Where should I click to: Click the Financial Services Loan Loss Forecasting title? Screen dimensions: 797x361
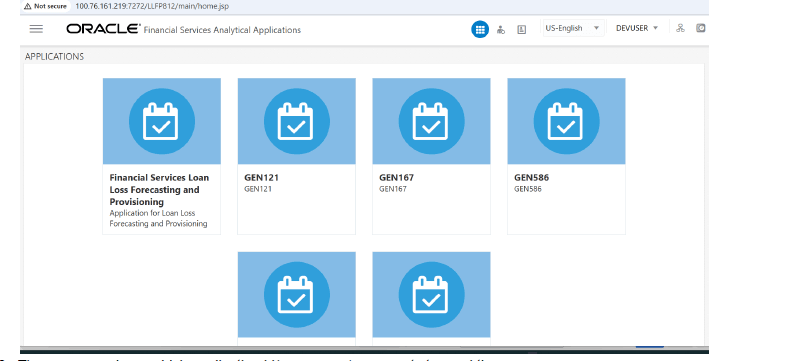click(159, 190)
